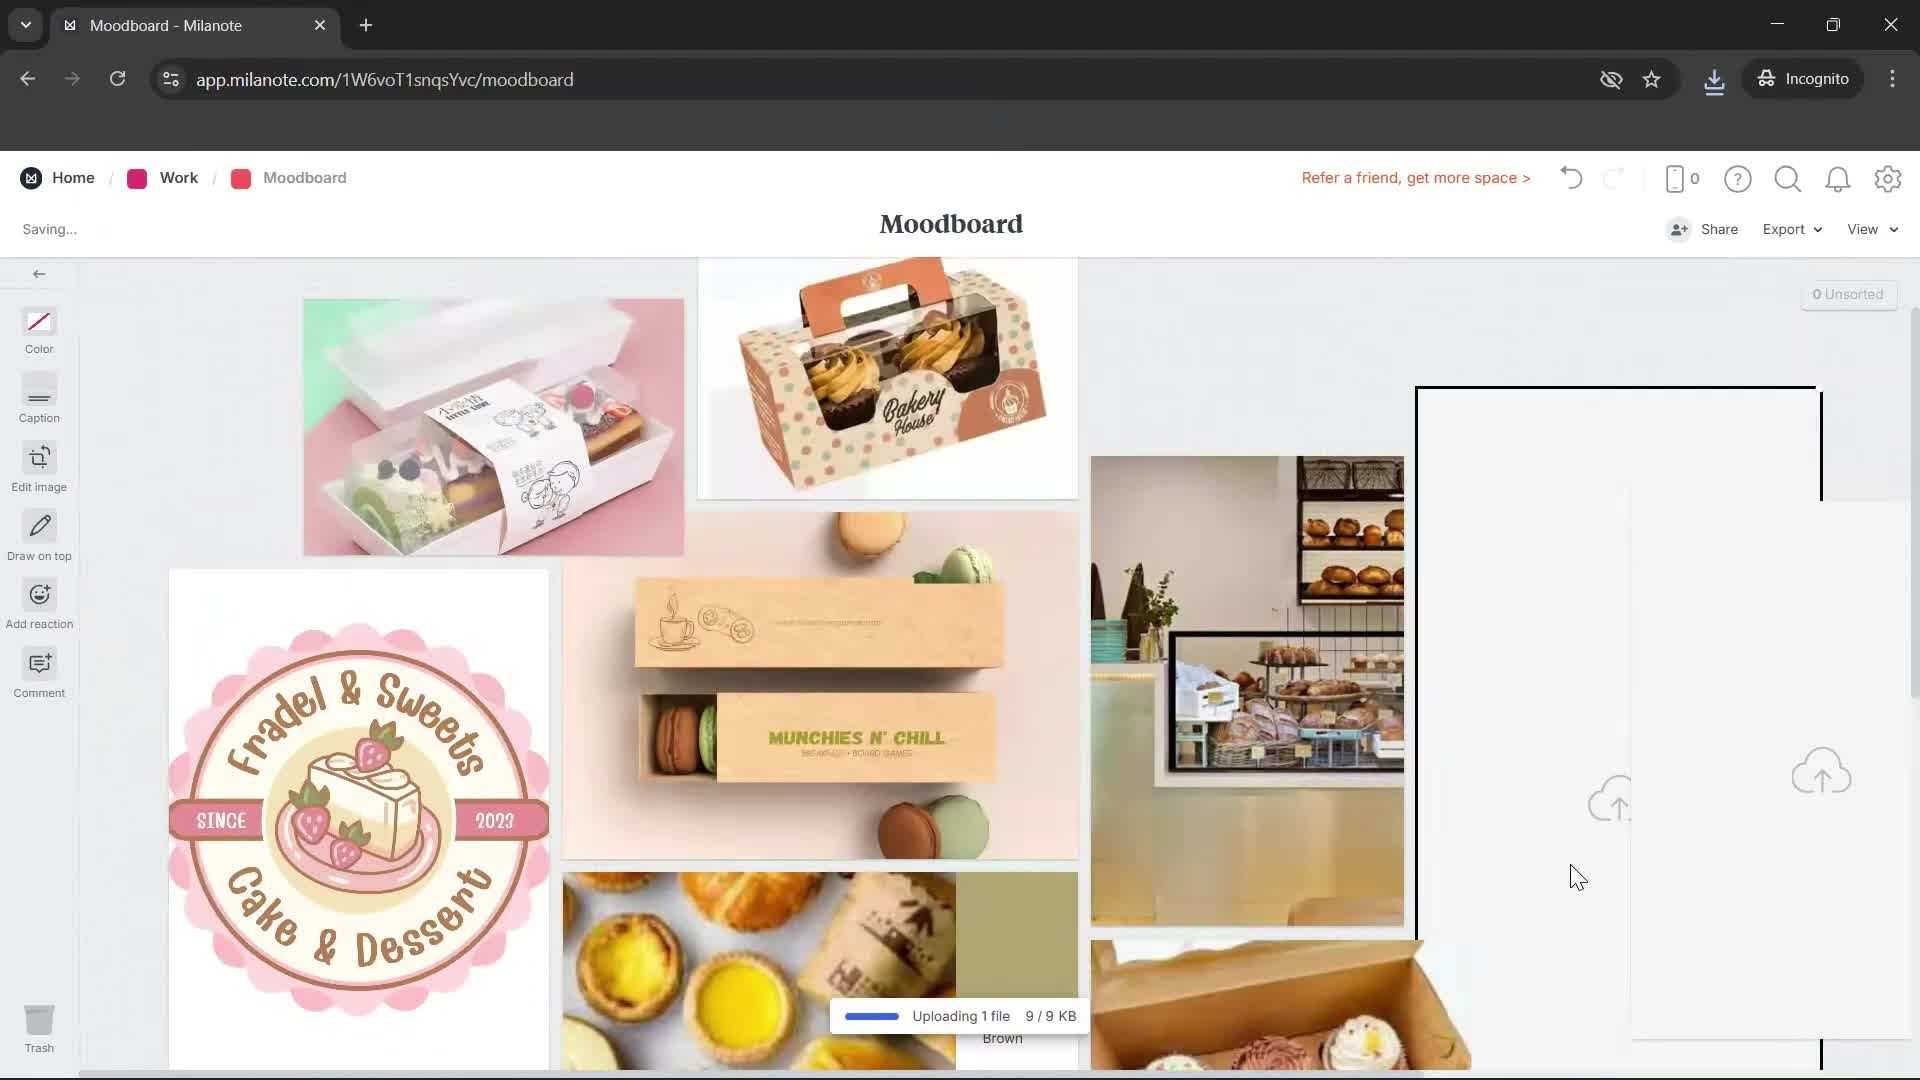Click the undo arrow icon
The height and width of the screenshot is (1080, 1920).
click(1571, 178)
